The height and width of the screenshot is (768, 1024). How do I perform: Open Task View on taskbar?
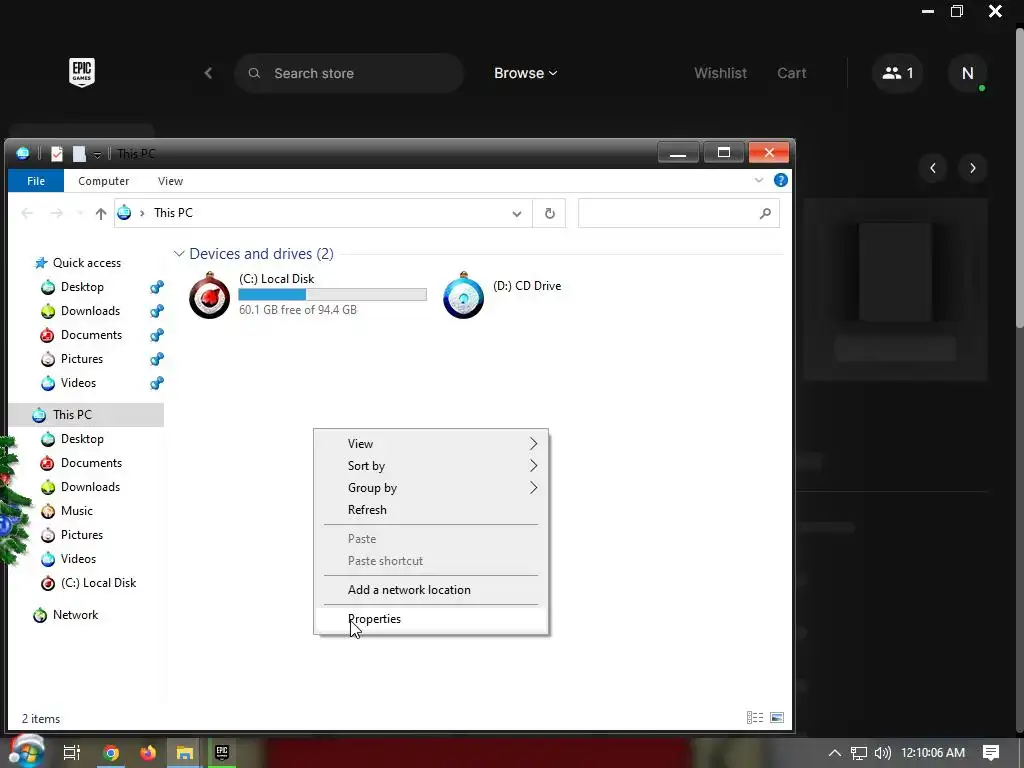pos(72,753)
